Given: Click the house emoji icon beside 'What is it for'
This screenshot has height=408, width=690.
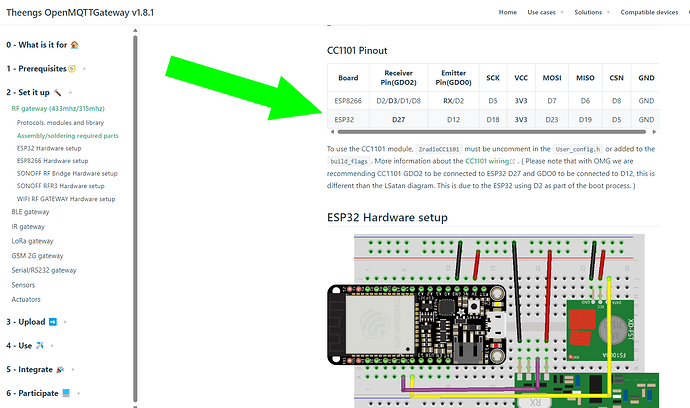Looking at the screenshot, I should (74, 44).
